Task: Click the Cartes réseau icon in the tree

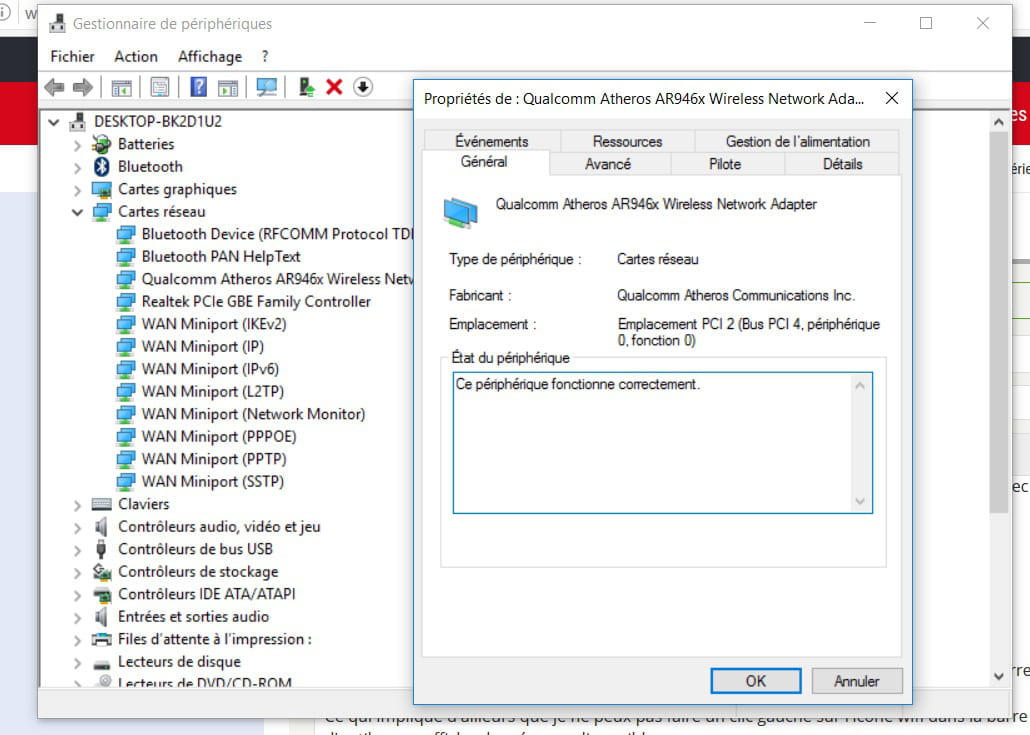Action: pyautogui.click(x=101, y=212)
